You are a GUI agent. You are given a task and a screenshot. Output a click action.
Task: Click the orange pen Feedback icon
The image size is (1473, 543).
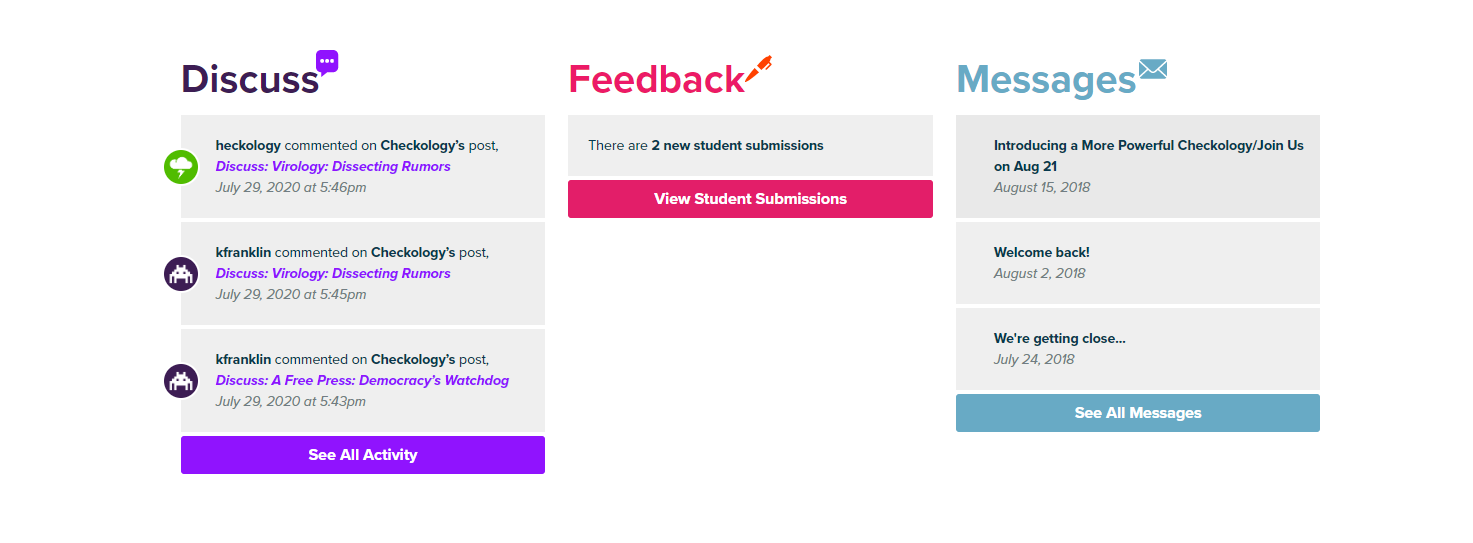click(x=758, y=71)
